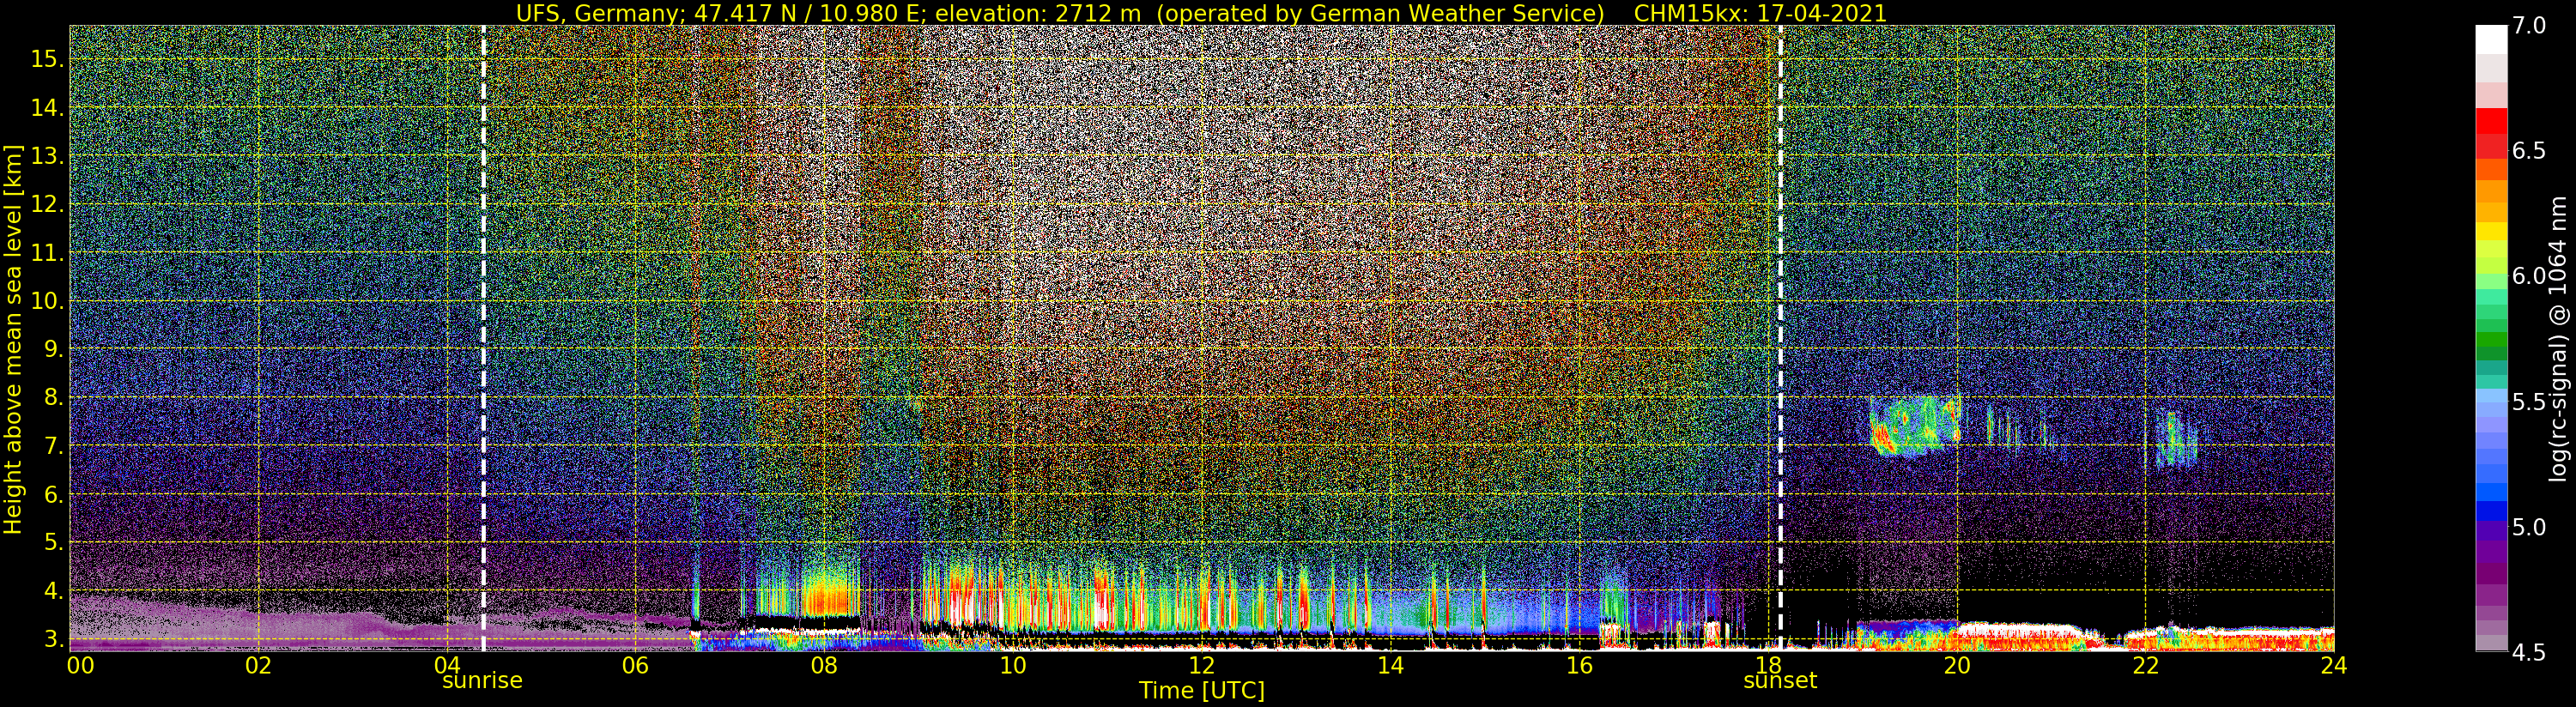Click the height tick label '11.'

[47, 253]
